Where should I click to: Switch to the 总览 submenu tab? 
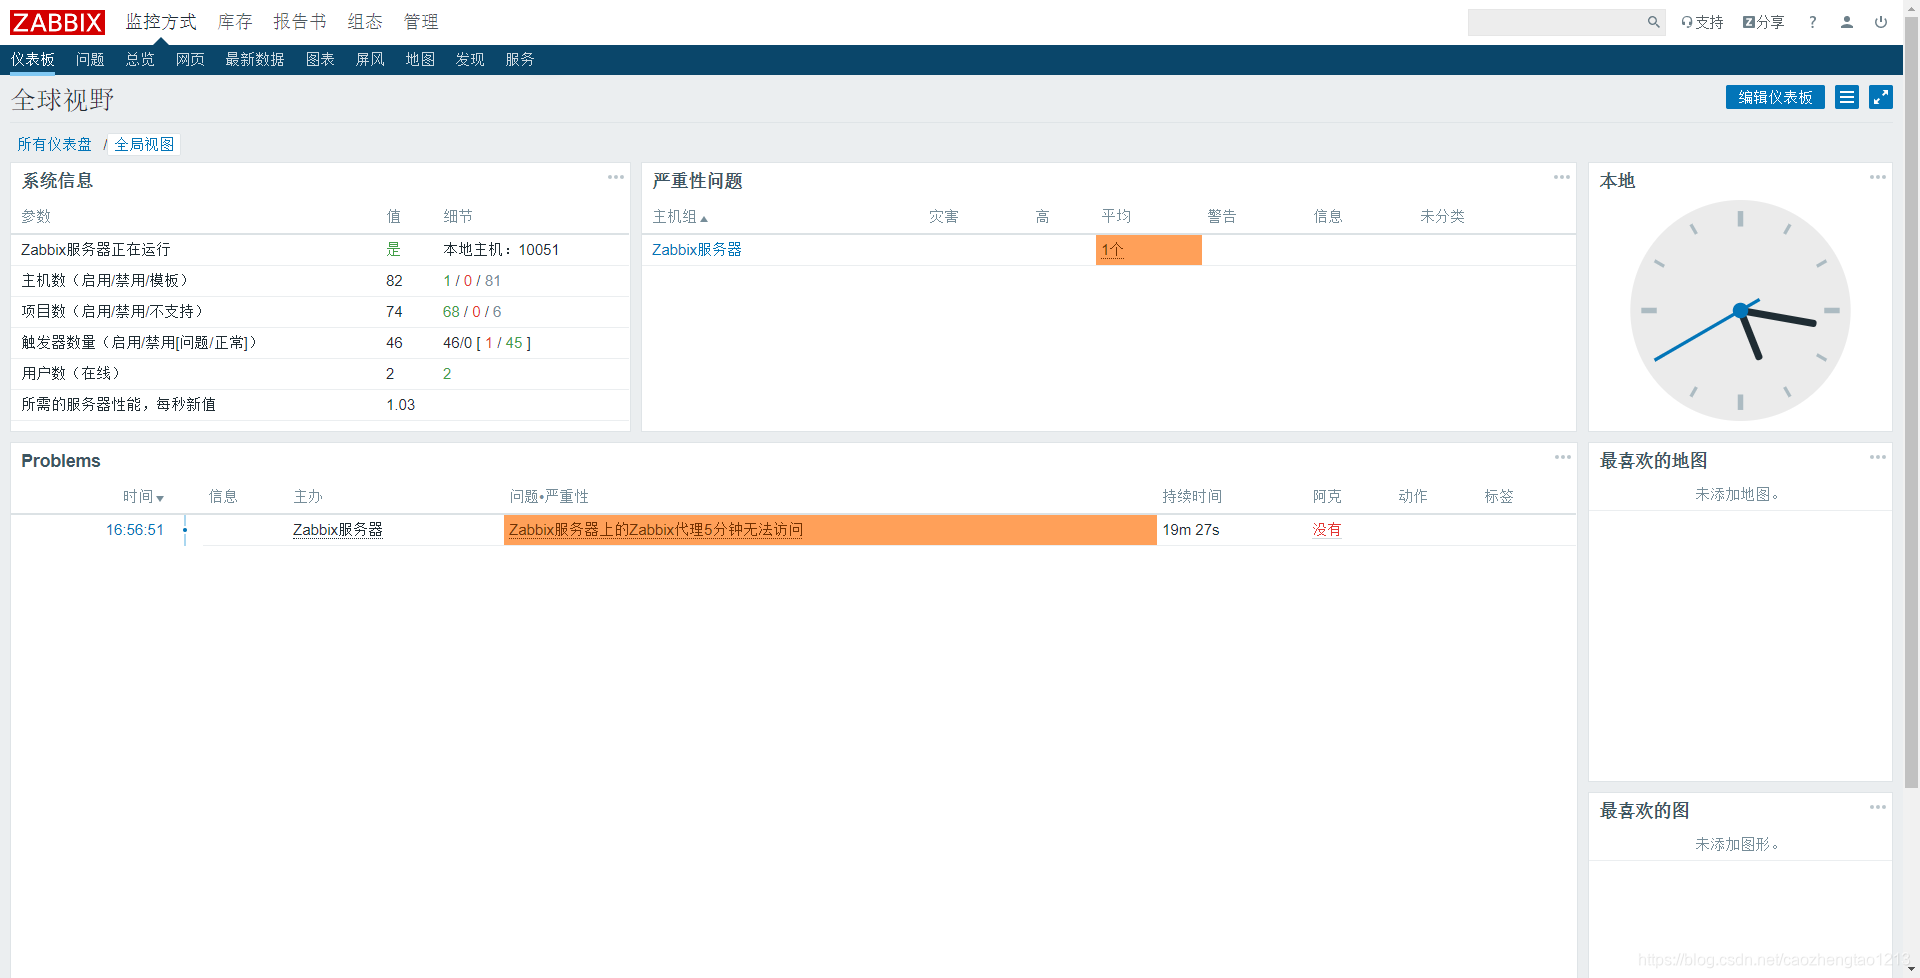point(140,60)
